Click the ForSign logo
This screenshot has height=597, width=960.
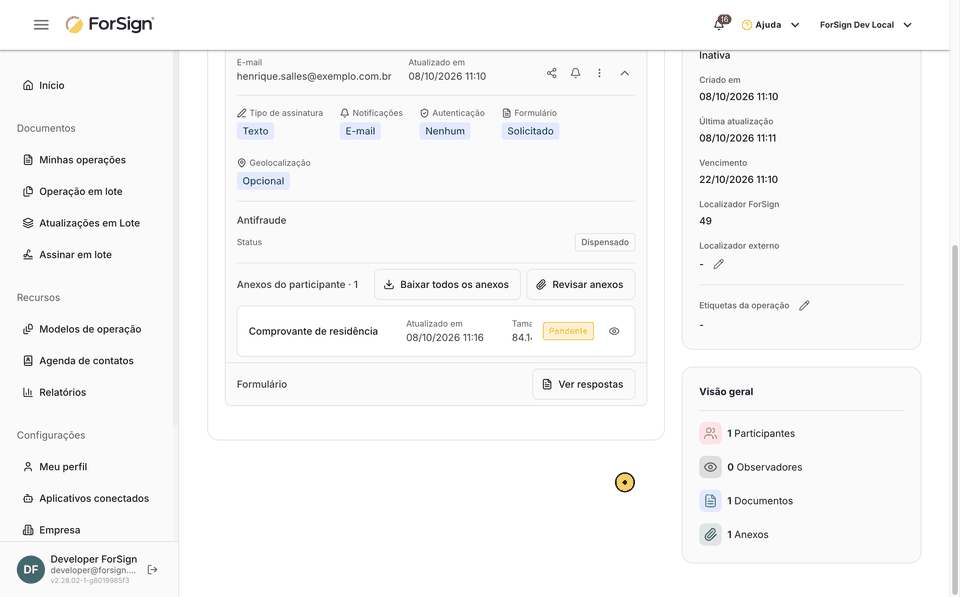point(110,24)
